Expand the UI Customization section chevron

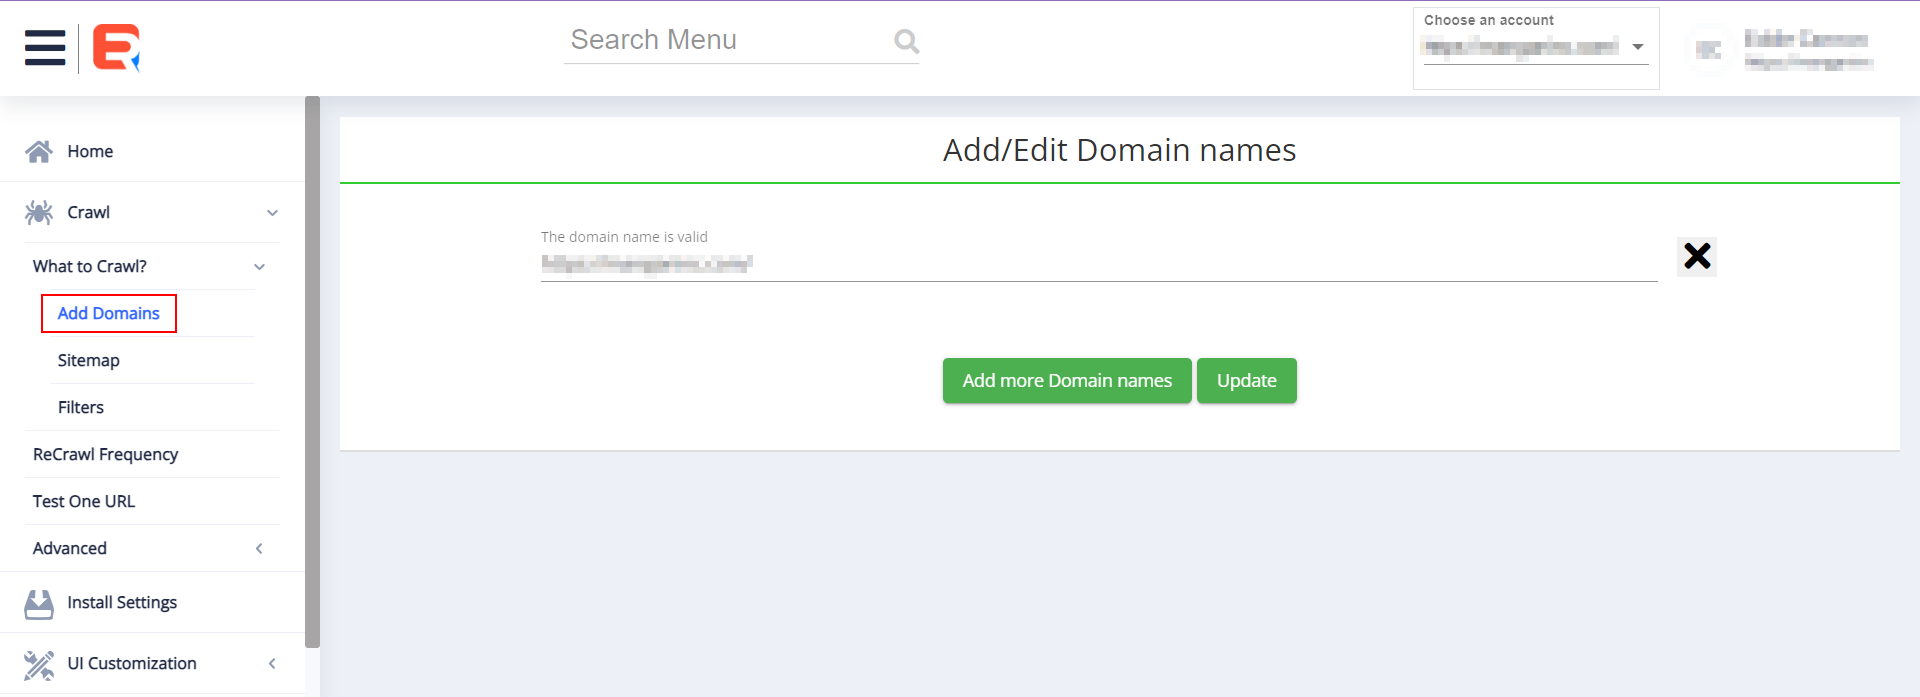pos(272,664)
